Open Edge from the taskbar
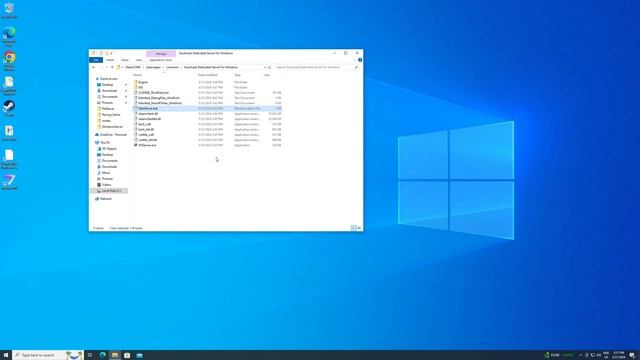Image resolution: width=640 pixels, height=360 pixels. click(x=102, y=355)
